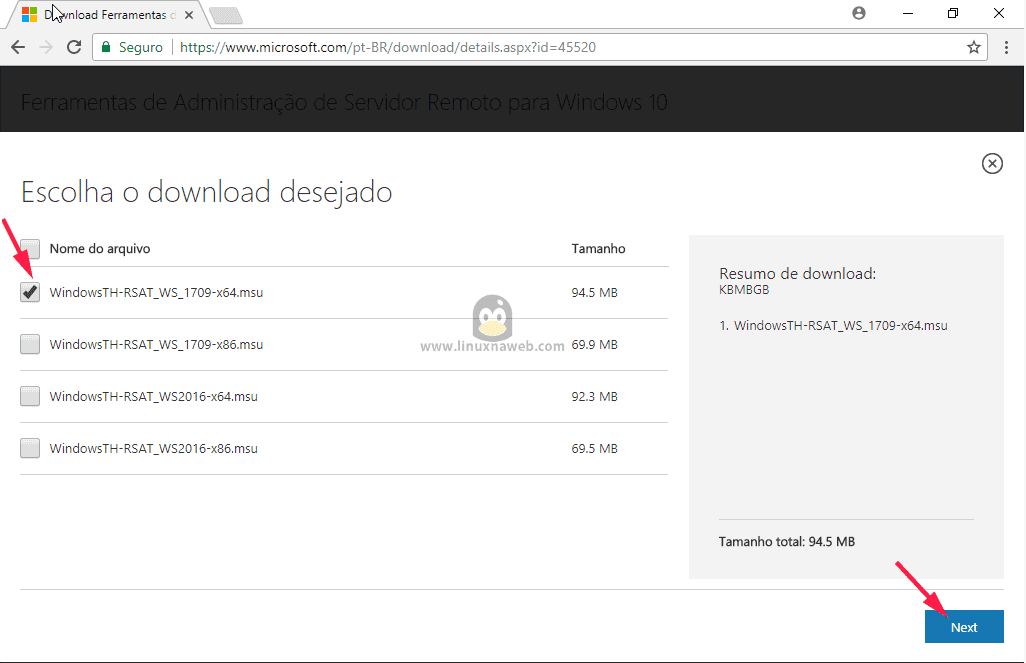Check the WindowsTH-RSAT_WS_1709-x86.msu box
Screen dimensions: 1026x663
(x=29, y=344)
